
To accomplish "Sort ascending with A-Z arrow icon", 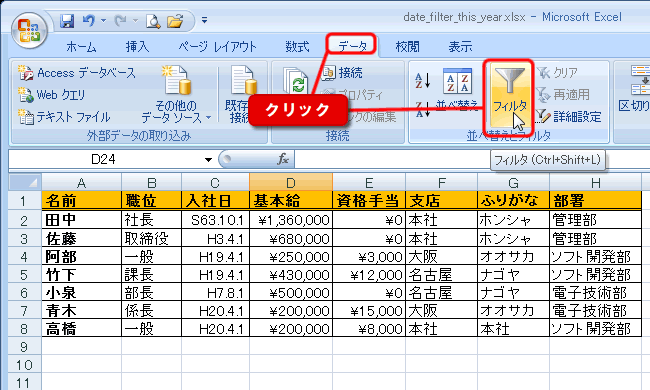I will 422,81.
